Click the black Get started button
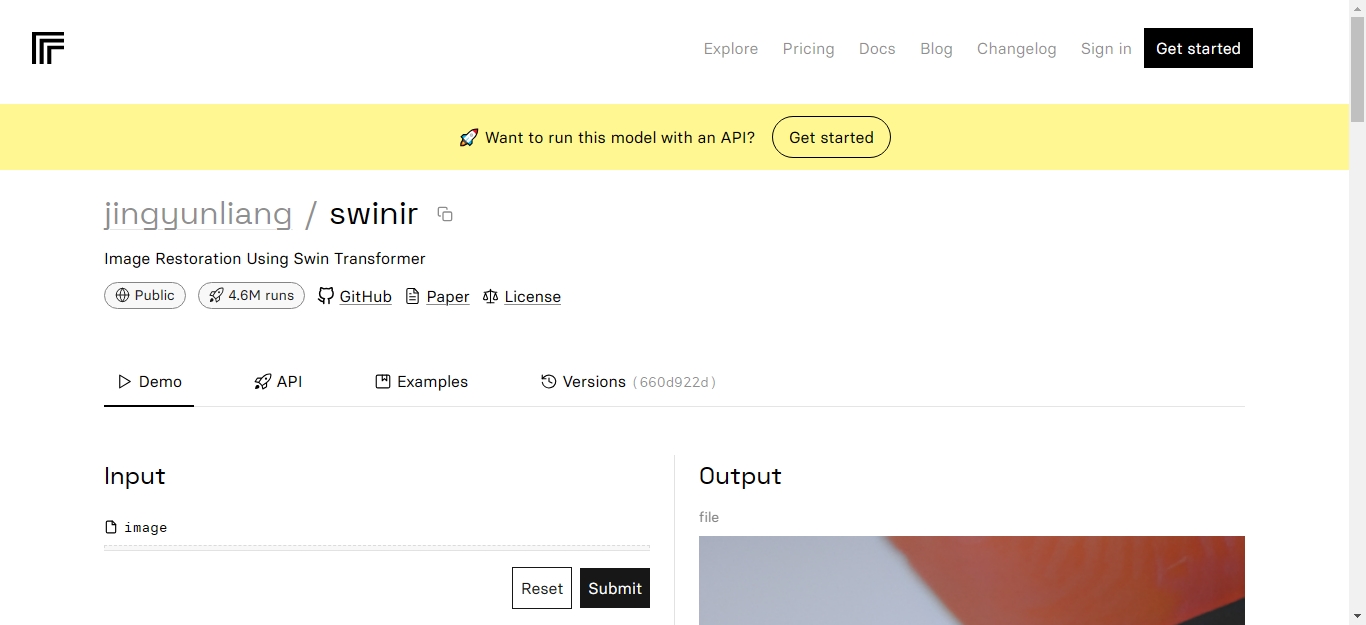This screenshot has height=625, width=1366. point(1198,48)
